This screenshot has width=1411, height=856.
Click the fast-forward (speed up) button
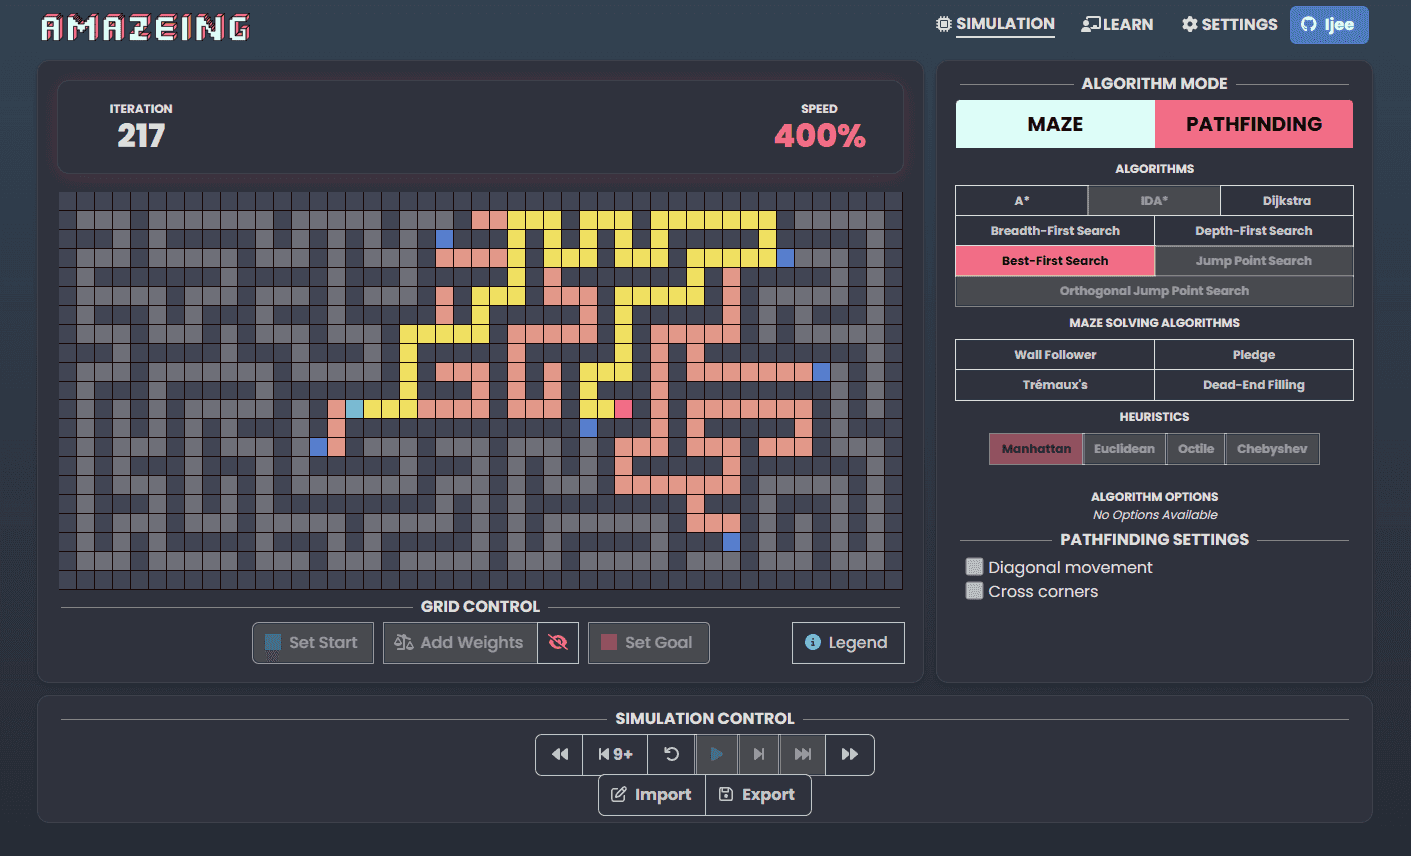(850, 755)
